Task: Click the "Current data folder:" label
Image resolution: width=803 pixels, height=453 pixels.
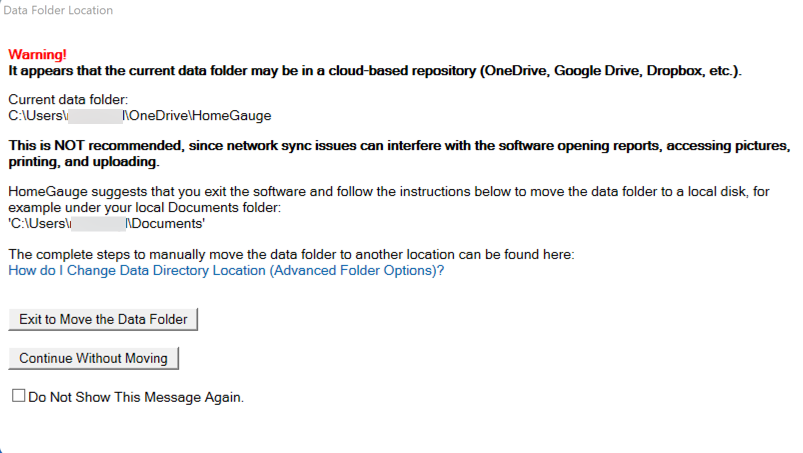Action: pyautogui.click(x=67, y=99)
